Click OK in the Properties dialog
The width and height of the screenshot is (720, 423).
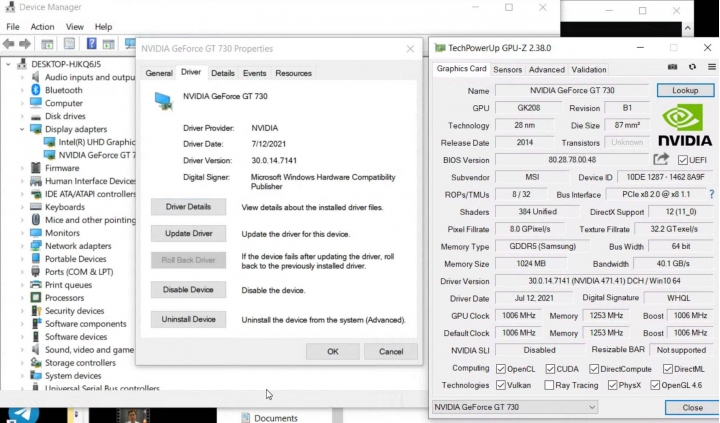(x=332, y=351)
